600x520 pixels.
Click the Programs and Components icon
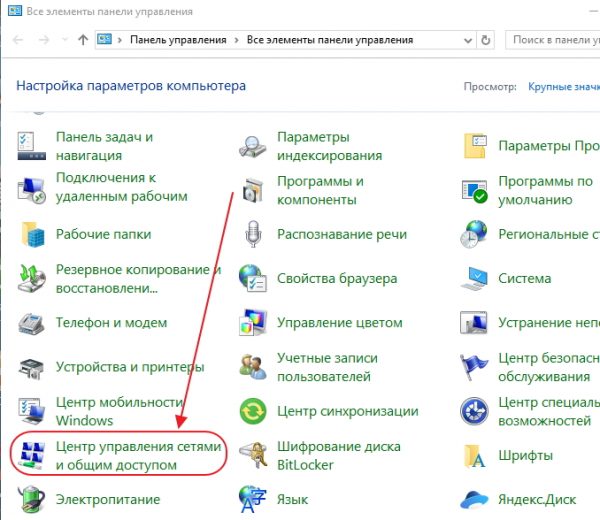pos(253,190)
